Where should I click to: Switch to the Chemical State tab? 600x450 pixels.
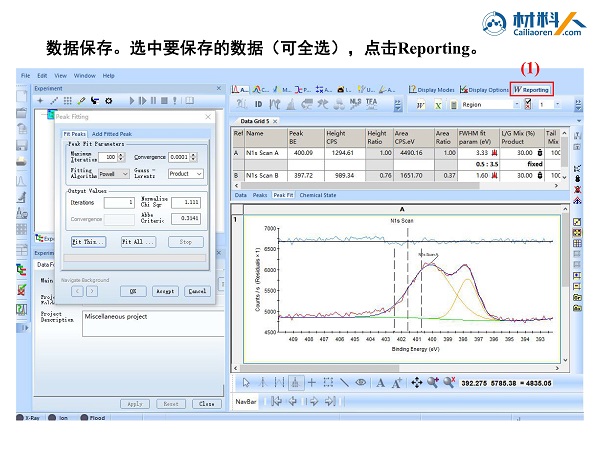318,195
